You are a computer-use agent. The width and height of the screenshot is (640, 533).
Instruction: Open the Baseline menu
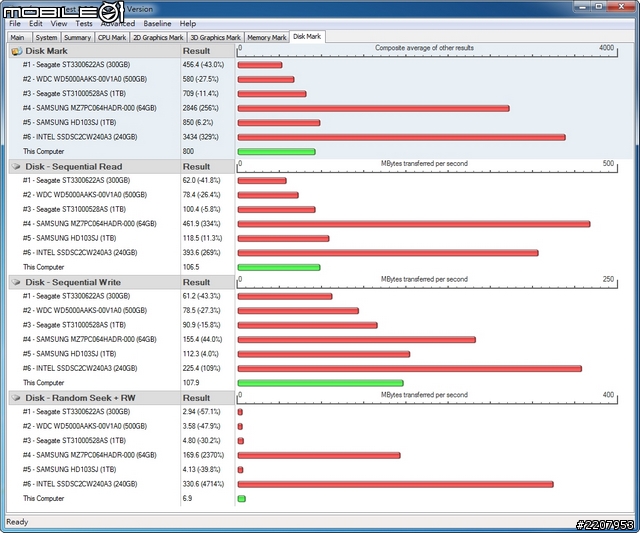click(x=157, y=24)
